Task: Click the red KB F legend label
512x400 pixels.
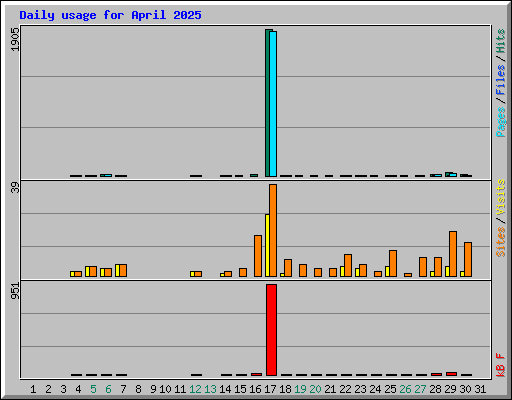Action: [500, 365]
